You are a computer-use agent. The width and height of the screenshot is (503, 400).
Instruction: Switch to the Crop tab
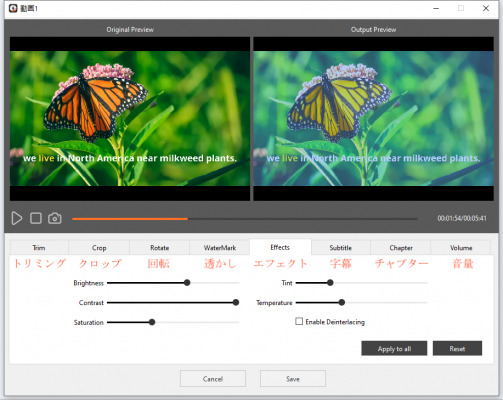(99, 248)
